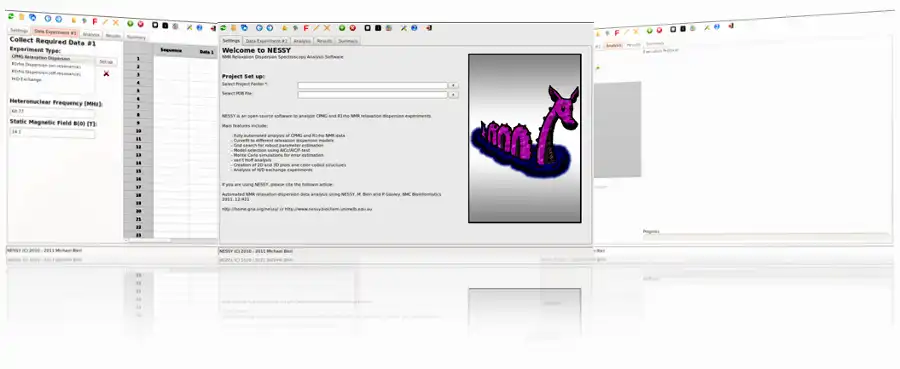Switch to Results tab in center window
900x369 pixels.
324,41
